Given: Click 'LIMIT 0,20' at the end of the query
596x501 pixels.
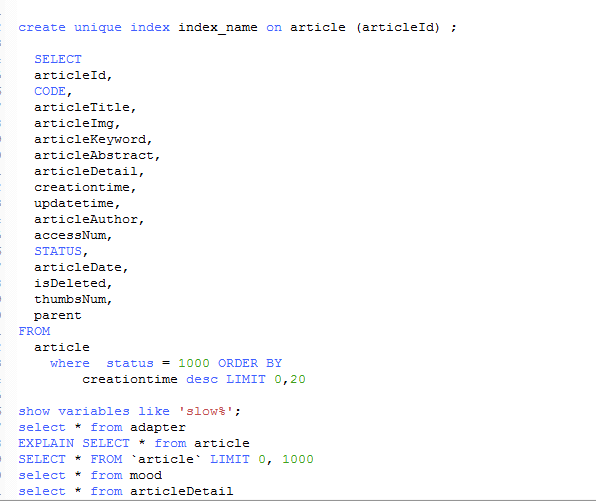Looking at the screenshot, I should pyautogui.click(x=266, y=379).
